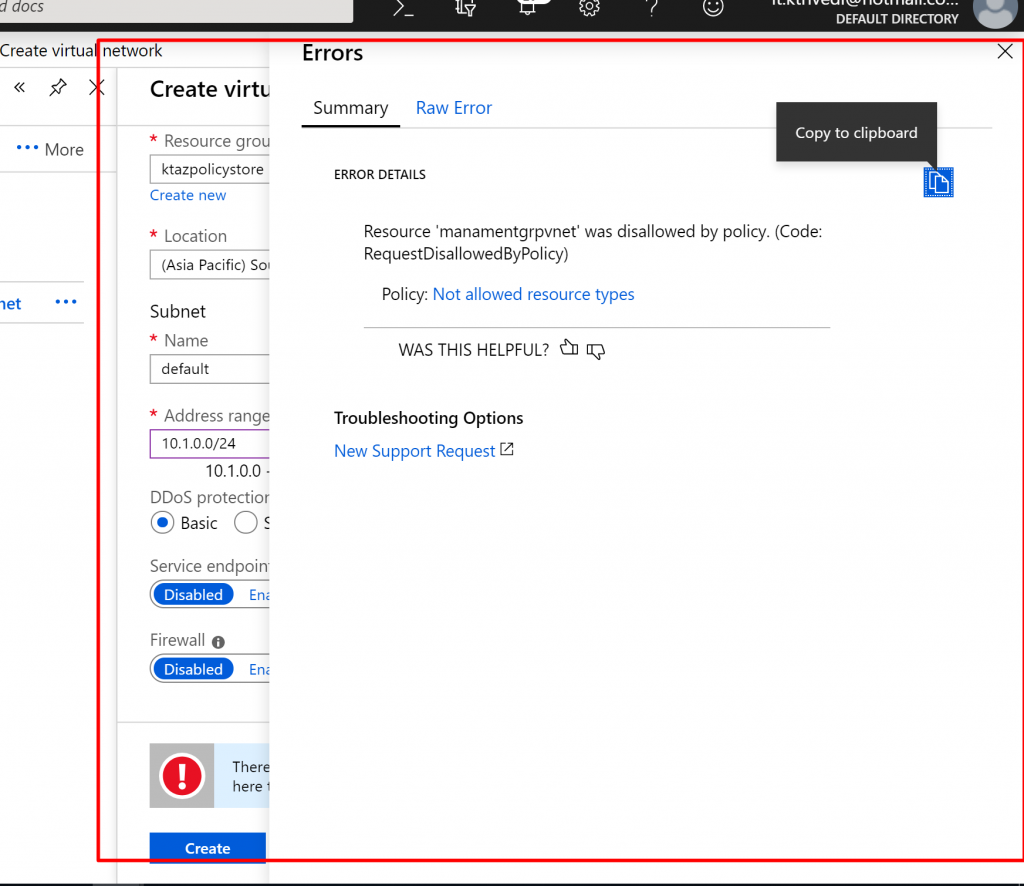Screen dimensions: 1024x886
Task: Open the notifications bell
Action: pos(527,8)
